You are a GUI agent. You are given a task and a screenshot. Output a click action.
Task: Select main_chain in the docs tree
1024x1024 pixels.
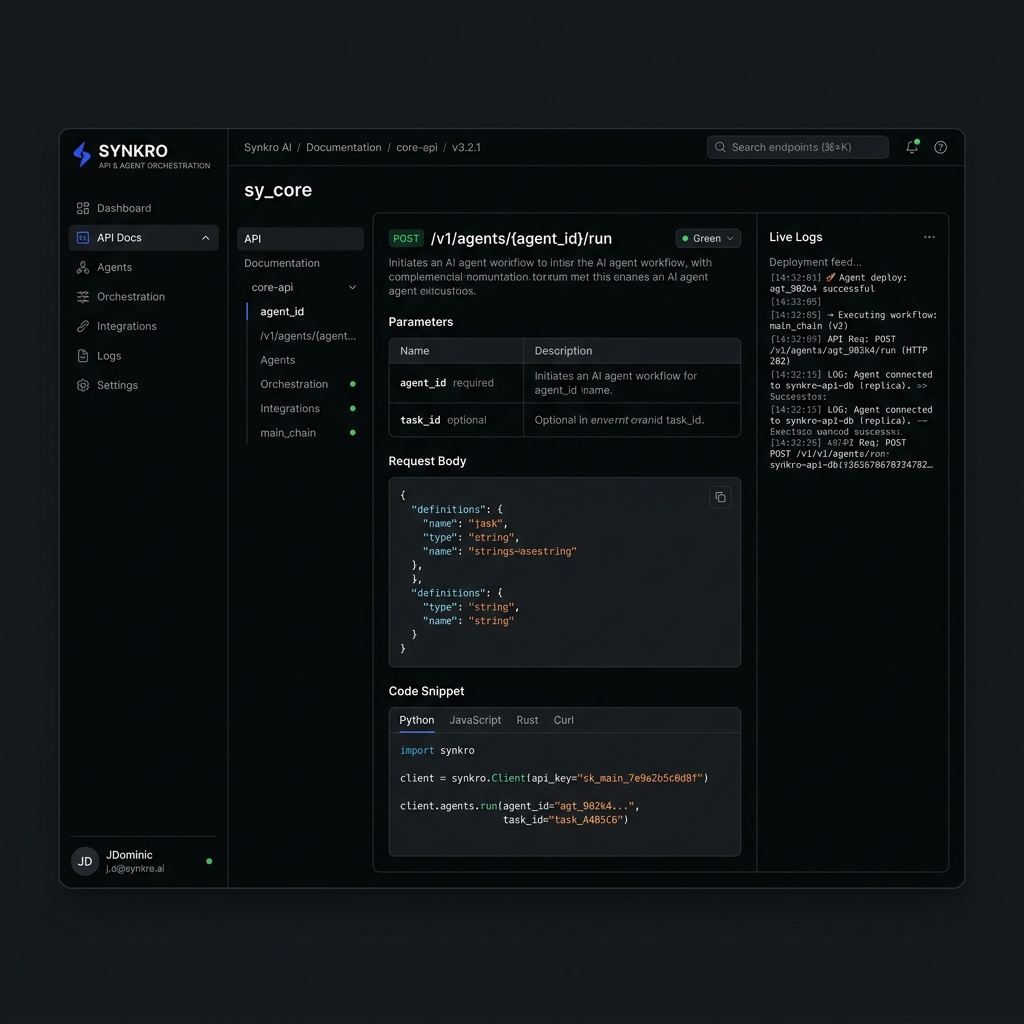pyautogui.click(x=288, y=432)
